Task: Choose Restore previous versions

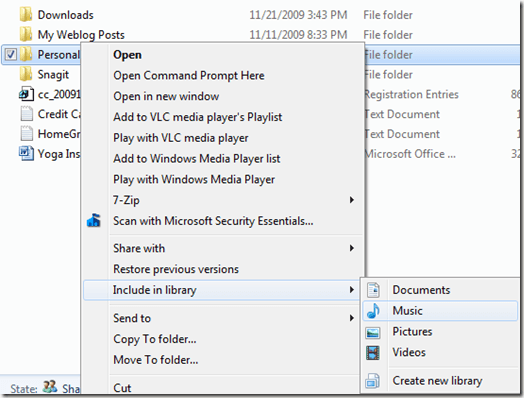Action: (x=176, y=269)
